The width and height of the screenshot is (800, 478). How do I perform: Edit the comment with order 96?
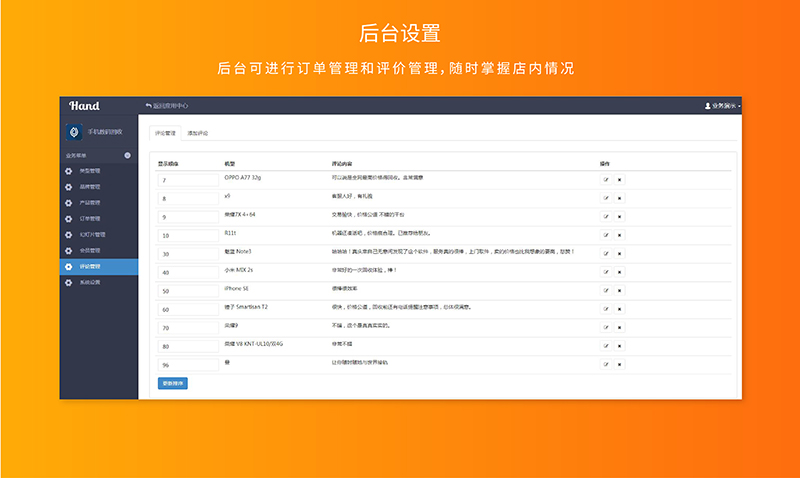(606, 364)
